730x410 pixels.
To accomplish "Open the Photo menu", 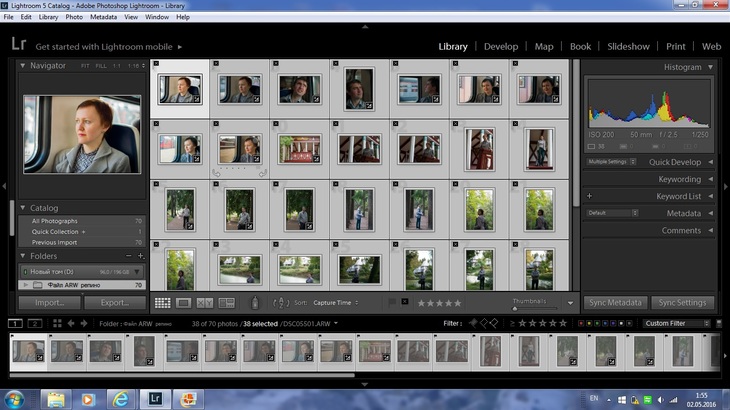I will click(74, 17).
